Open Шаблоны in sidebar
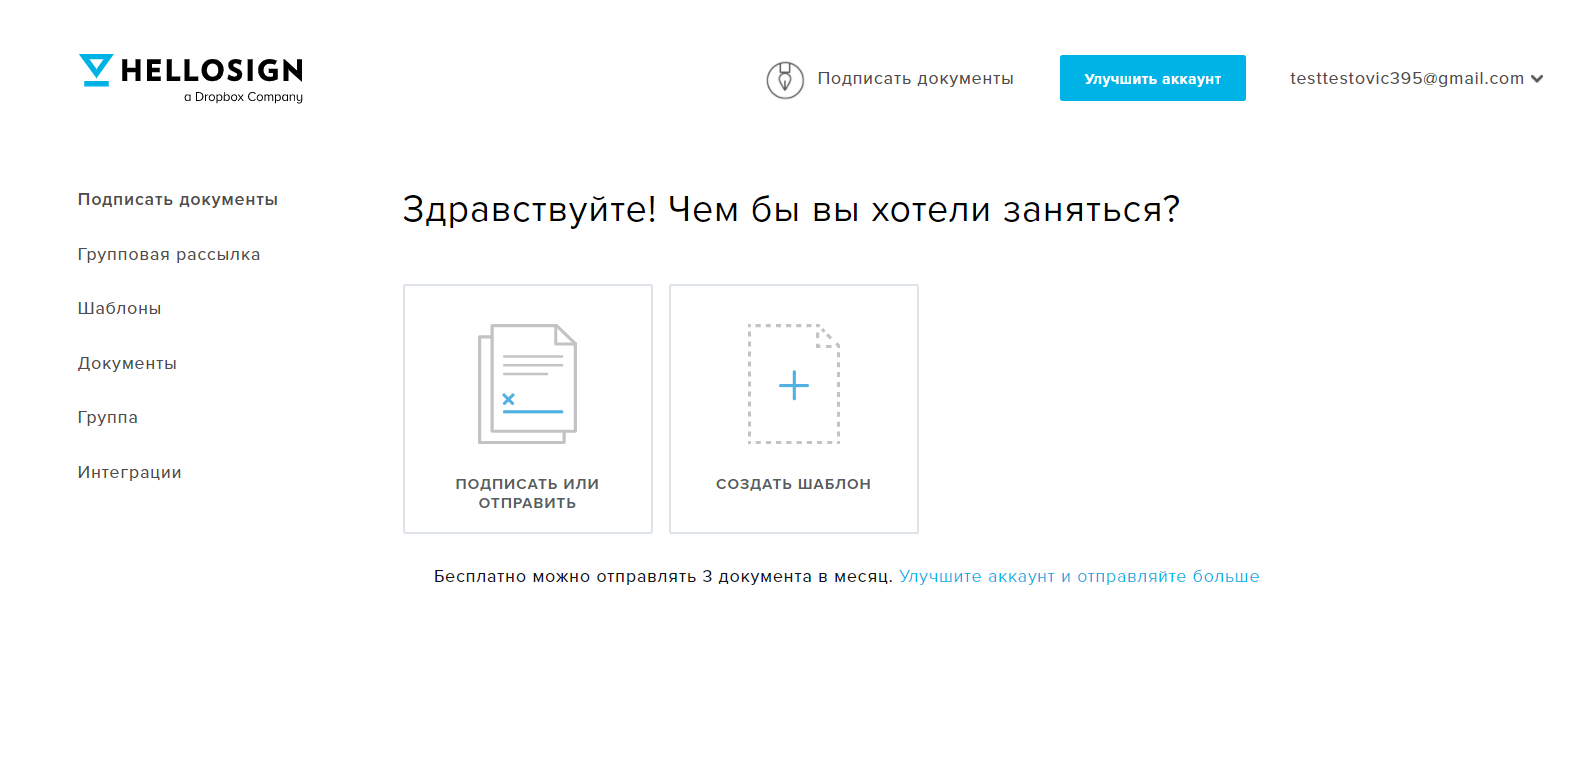Screen dimensions: 1596x772 (x=120, y=308)
